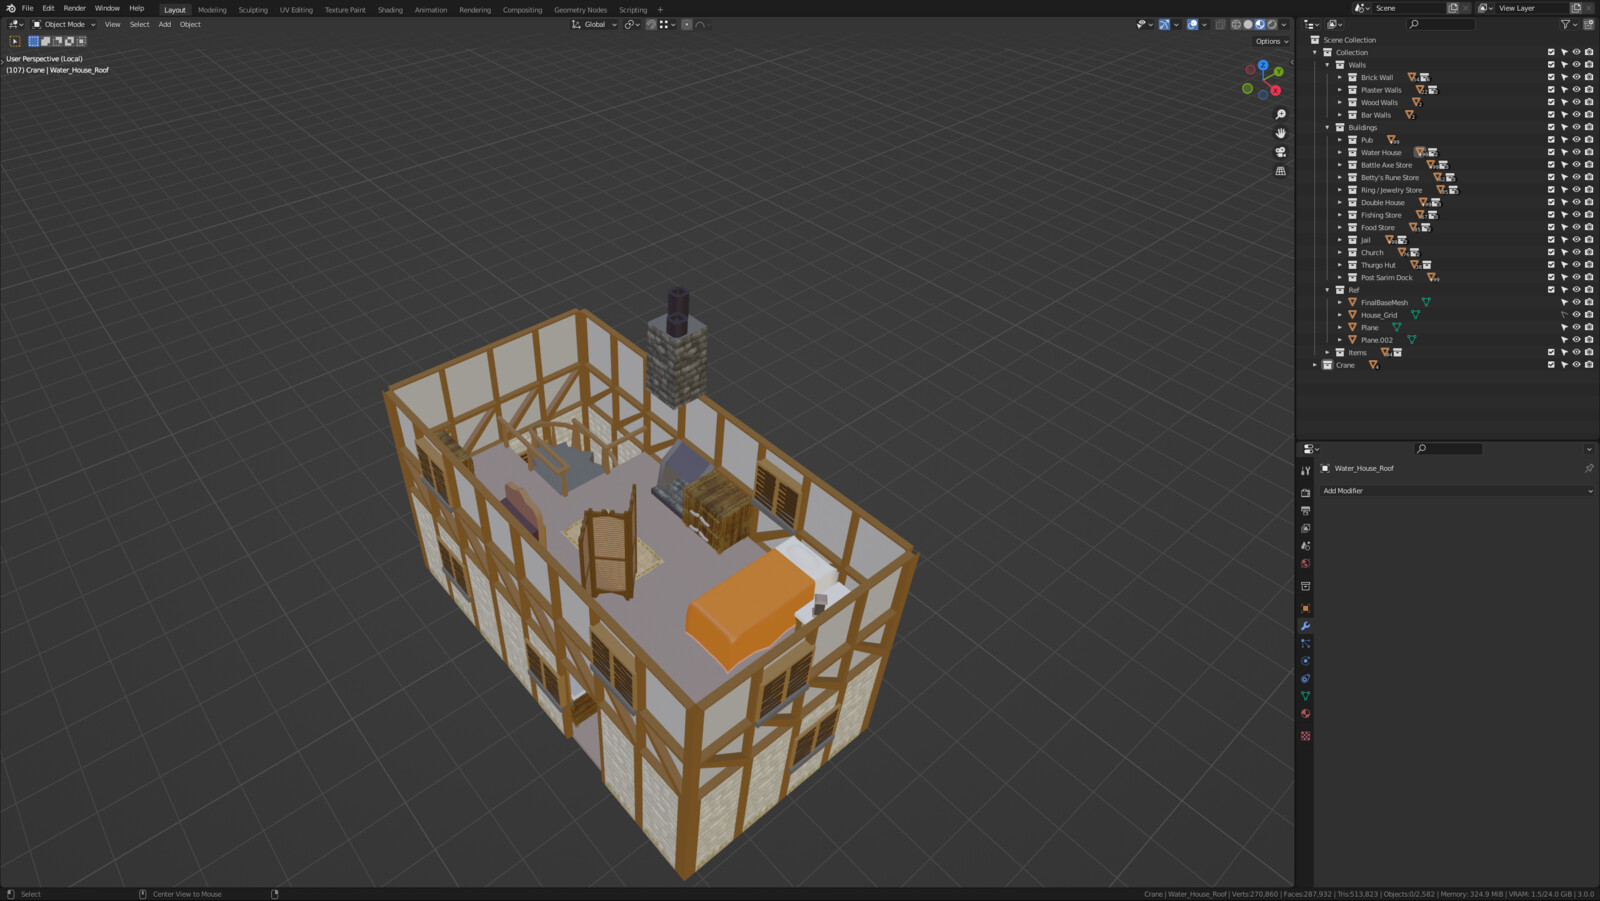Image resolution: width=1600 pixels, height=901 pixels.
Task: Hide the Water House collection in viewport
Action: [1576, 152]
